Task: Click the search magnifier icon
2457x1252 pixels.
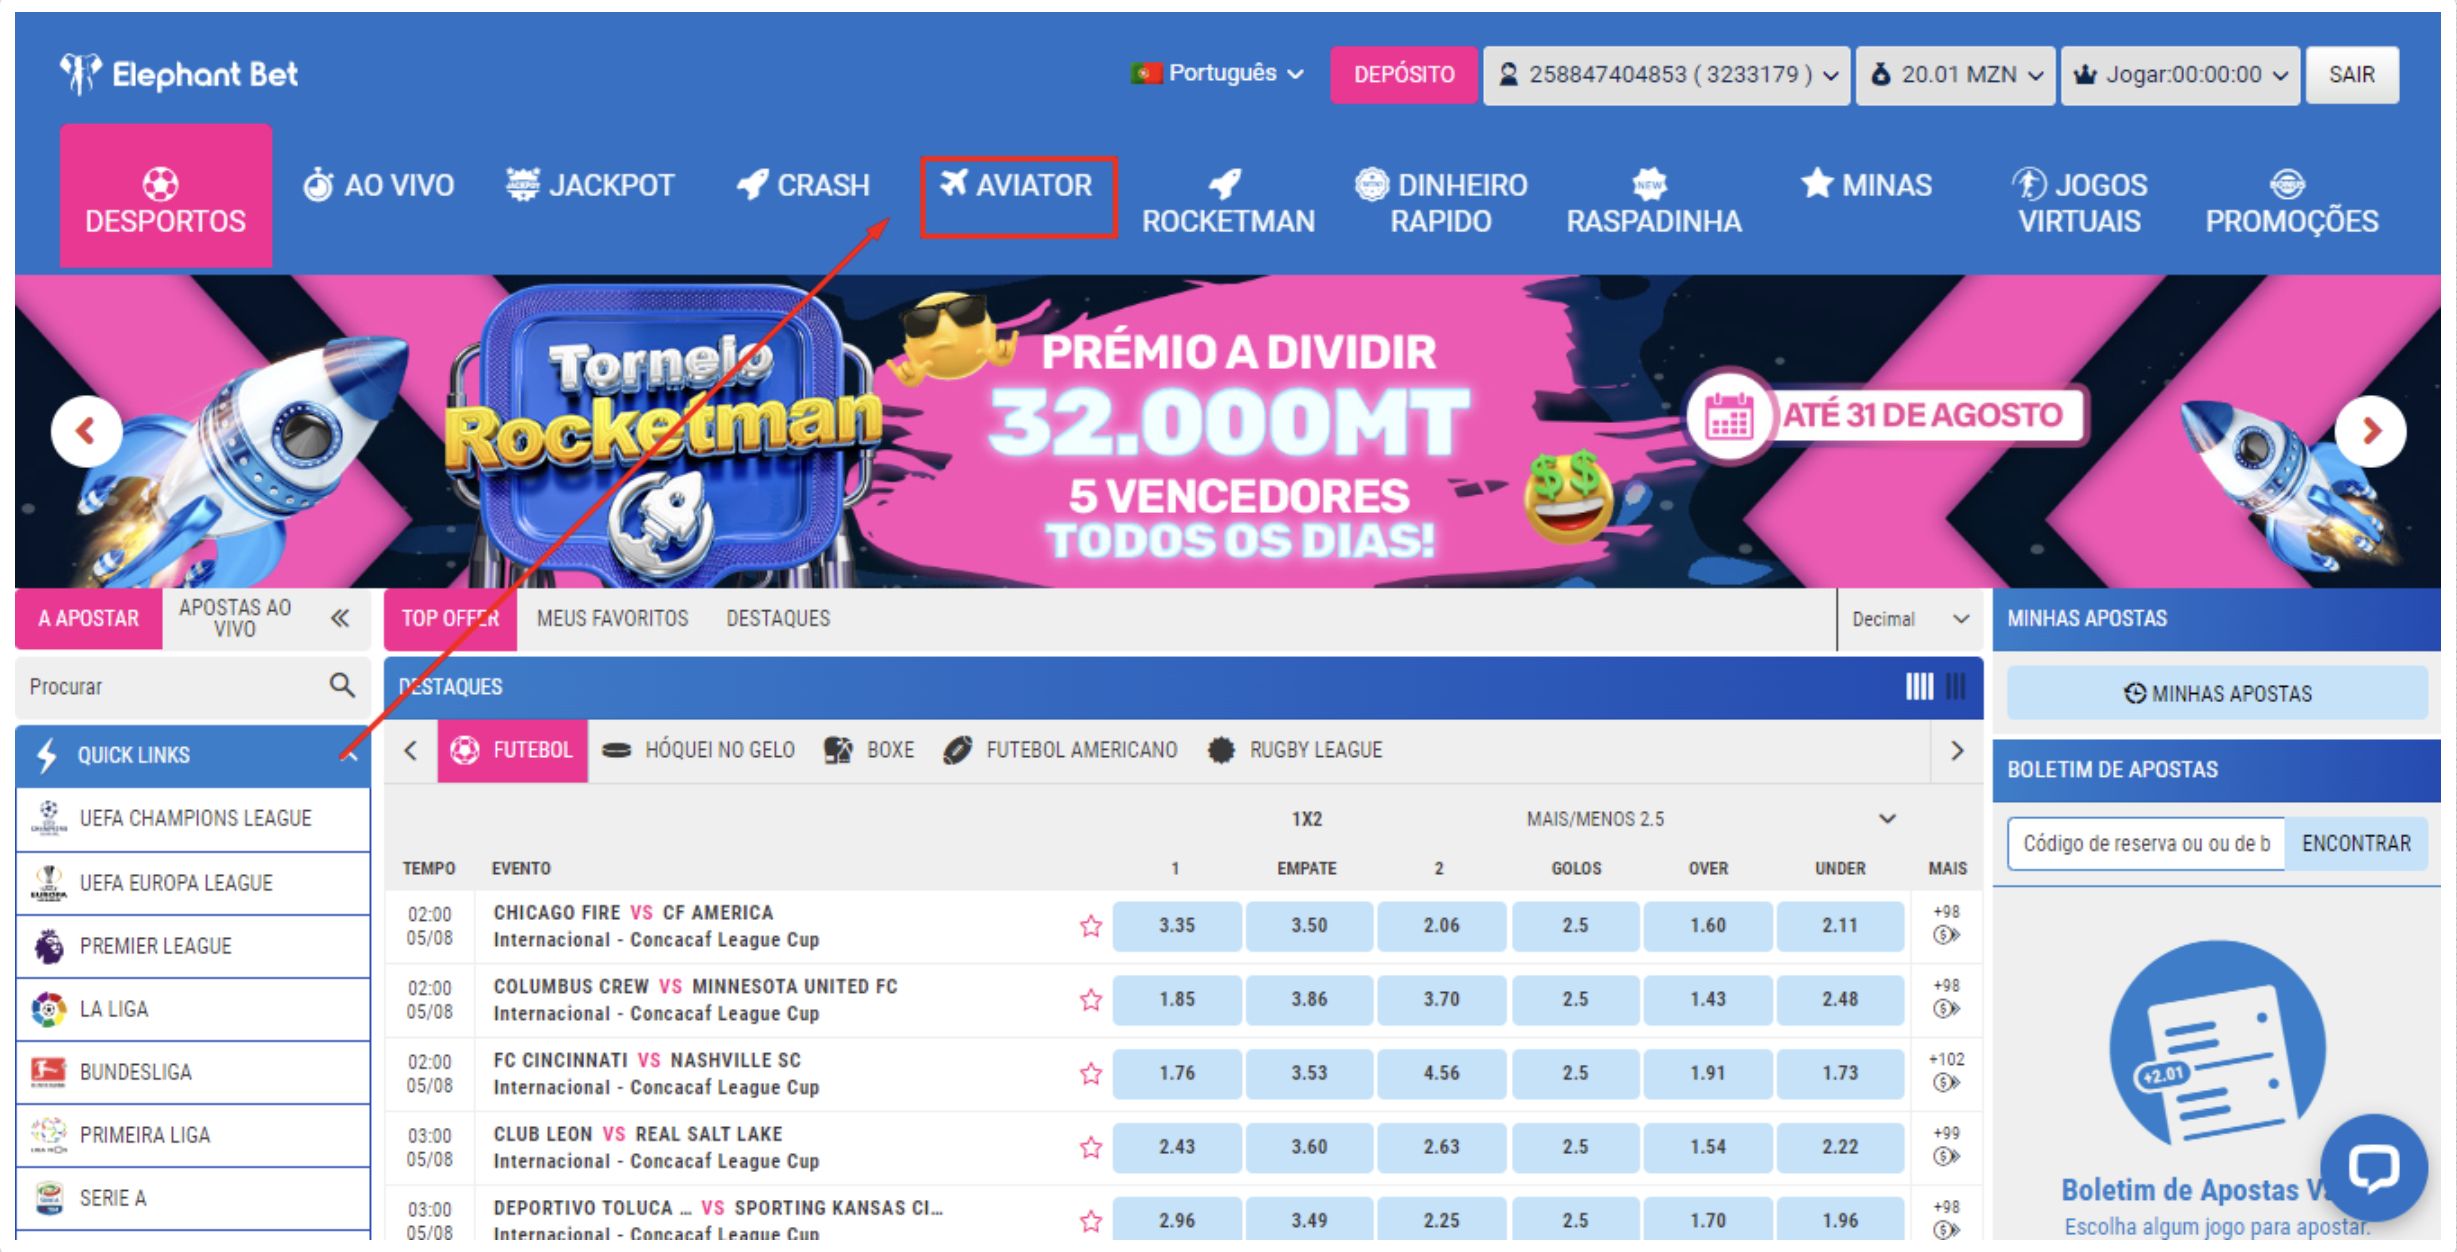Action: [x=342, y=685]
